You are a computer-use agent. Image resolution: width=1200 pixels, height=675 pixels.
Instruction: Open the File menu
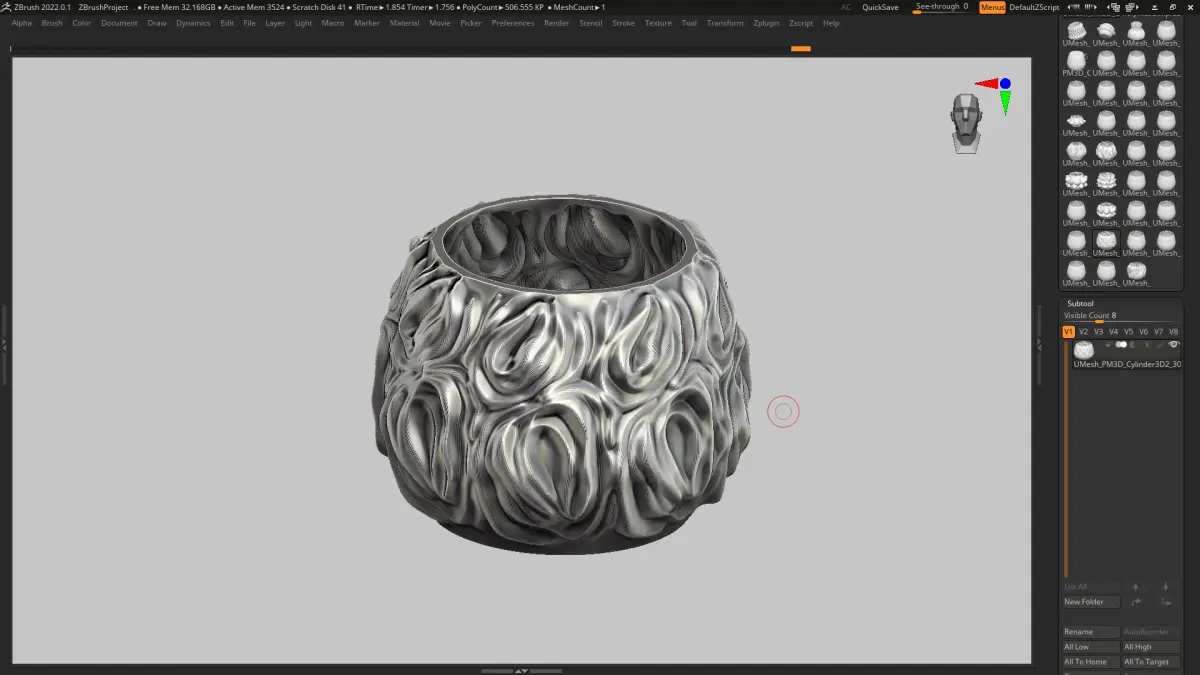point(249,23)
